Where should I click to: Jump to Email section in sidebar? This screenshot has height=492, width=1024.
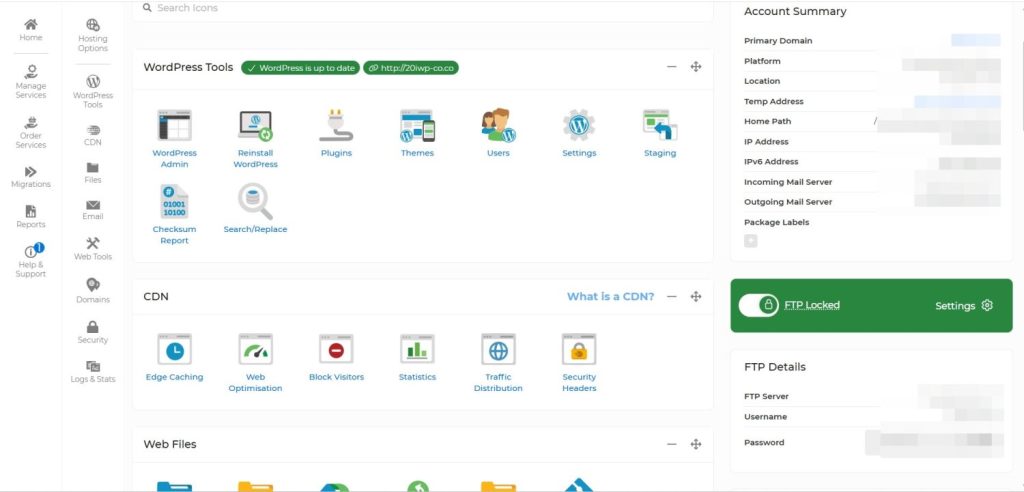(x=93, y=210)
